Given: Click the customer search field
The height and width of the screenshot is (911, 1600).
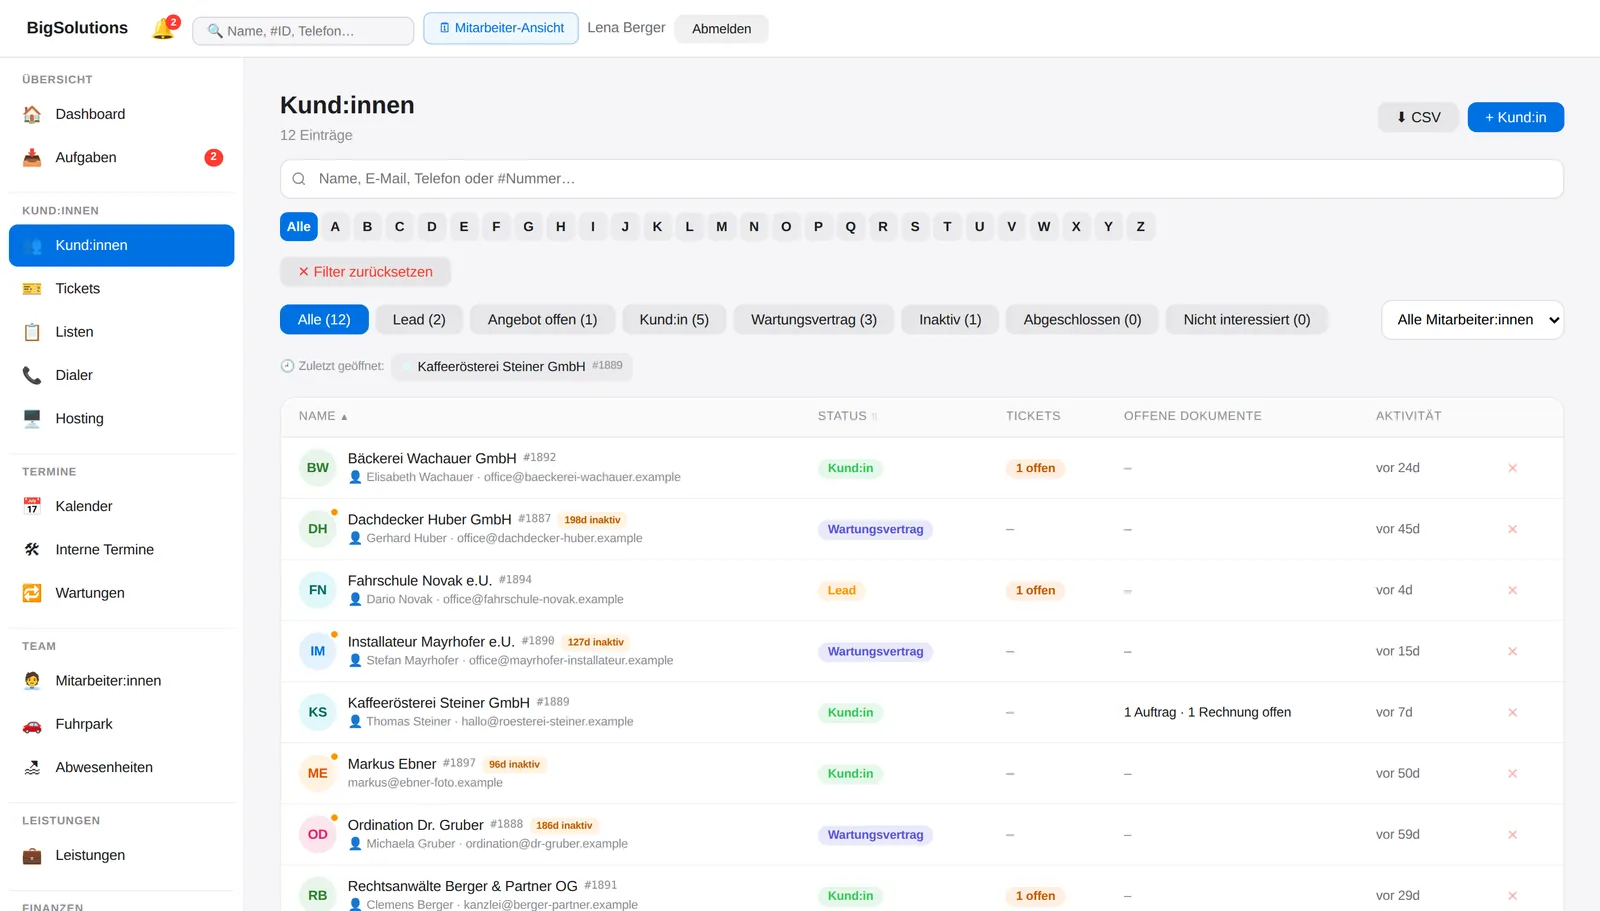Looking at the screenshot, I should (921, 179).
